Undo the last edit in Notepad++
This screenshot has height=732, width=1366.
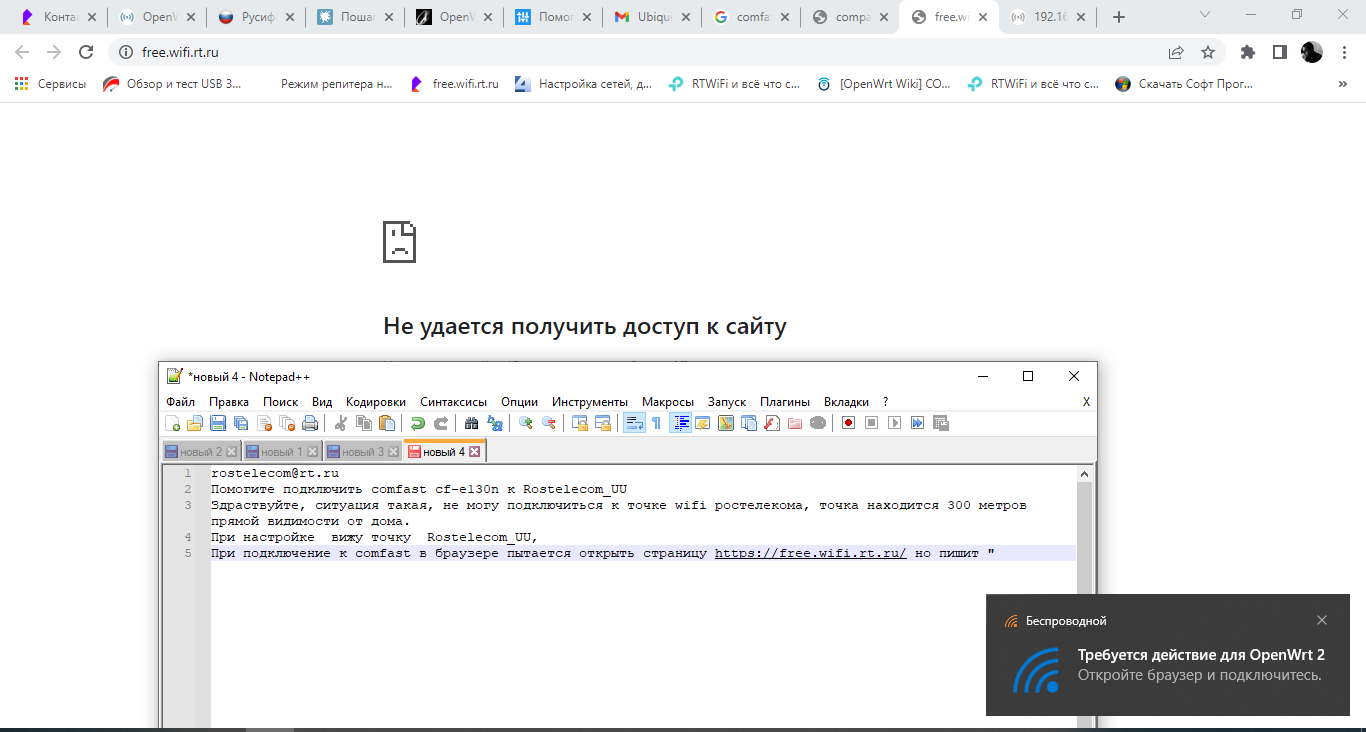pyautogui.click(x=418, y=423)
